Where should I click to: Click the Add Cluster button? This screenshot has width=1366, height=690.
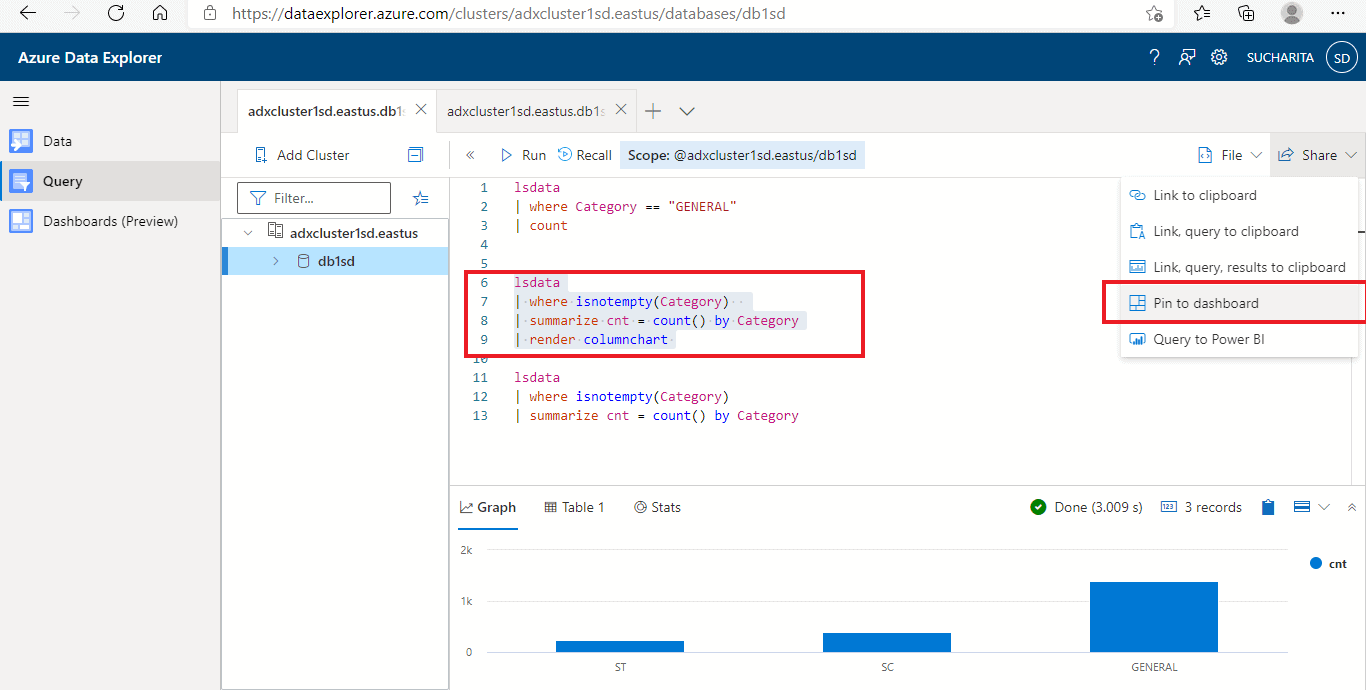(302, 155)
